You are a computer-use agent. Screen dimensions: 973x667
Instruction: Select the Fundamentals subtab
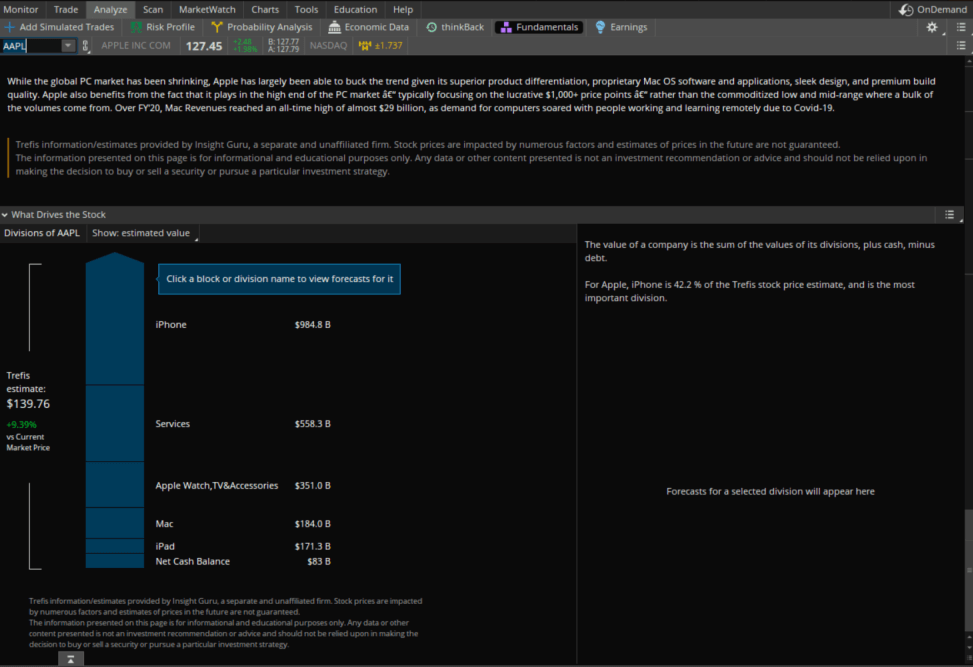(x=539, y=27)
